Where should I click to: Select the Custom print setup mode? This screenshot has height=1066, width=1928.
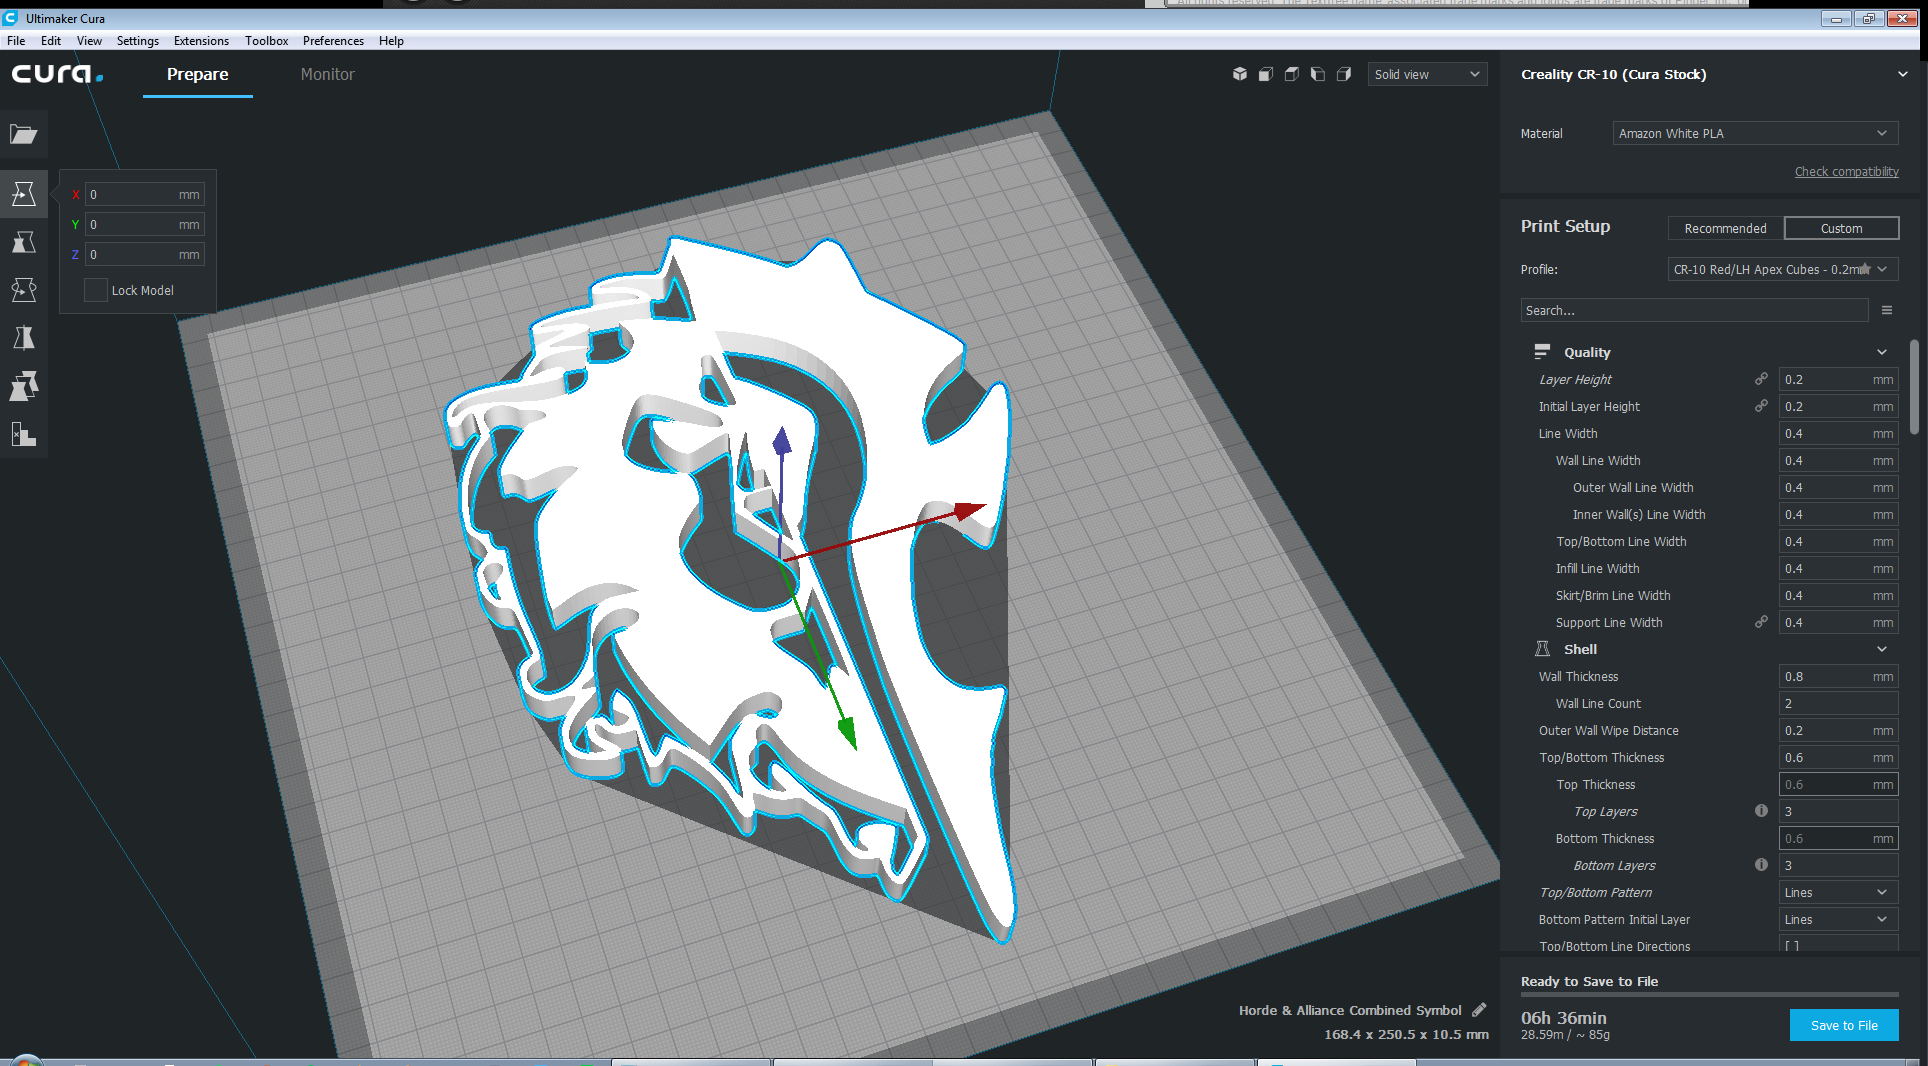pos(1841,228)
